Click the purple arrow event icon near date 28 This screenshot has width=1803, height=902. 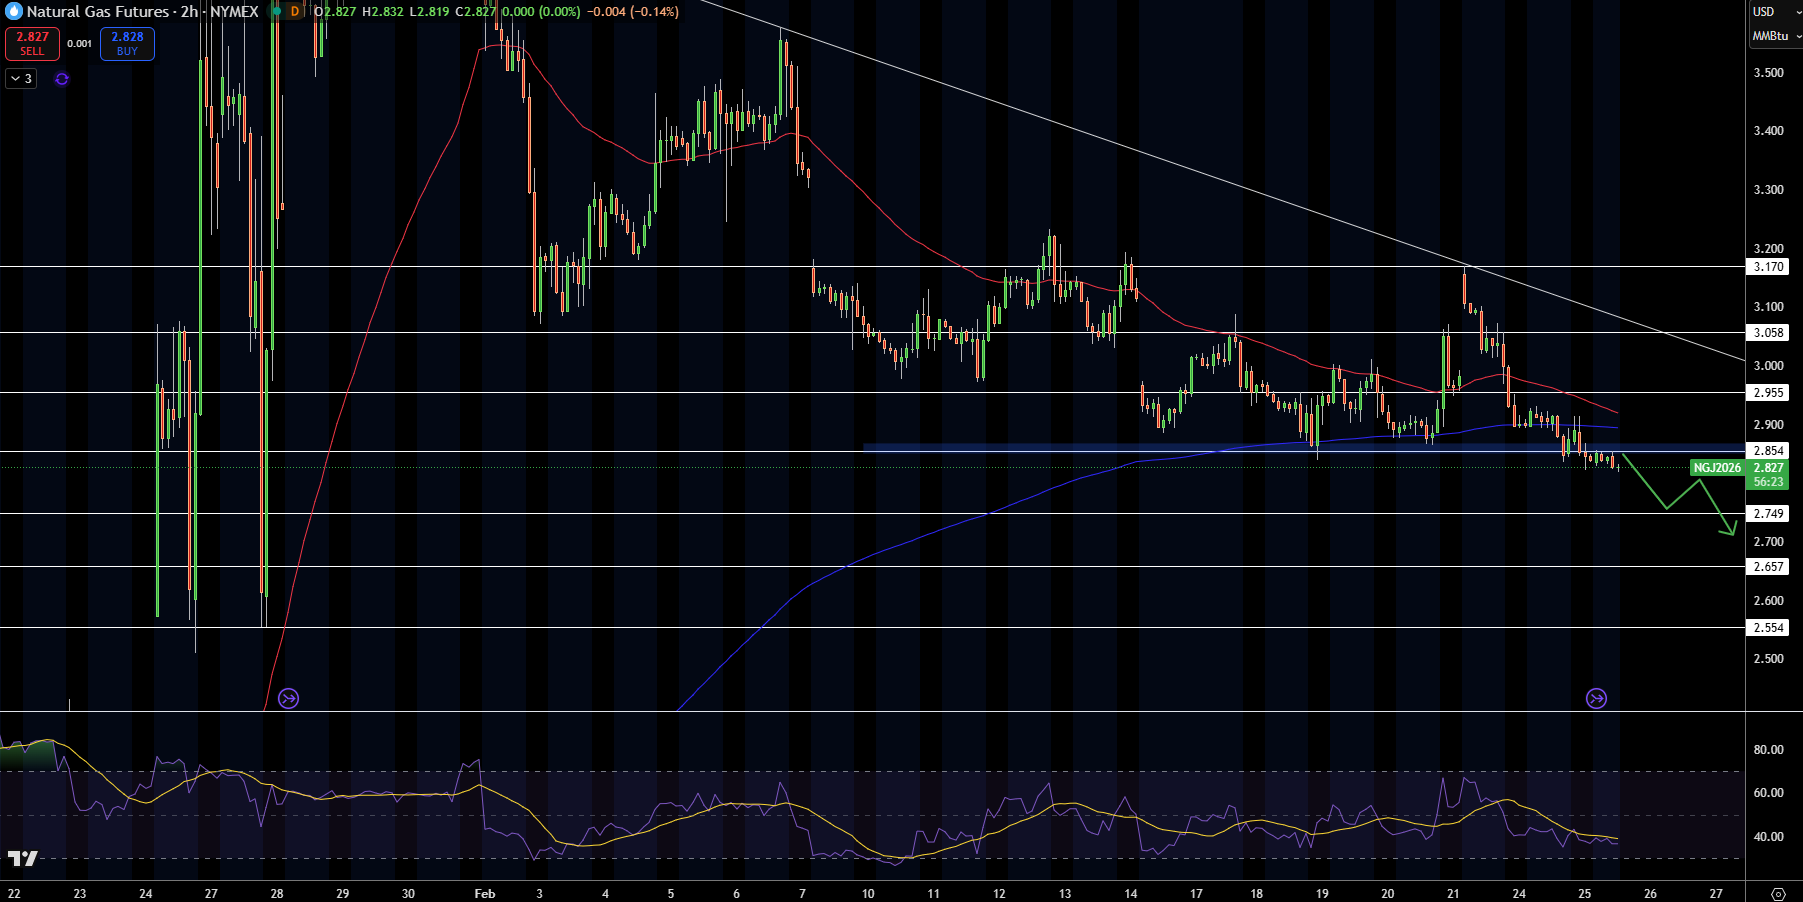point(288,698)
